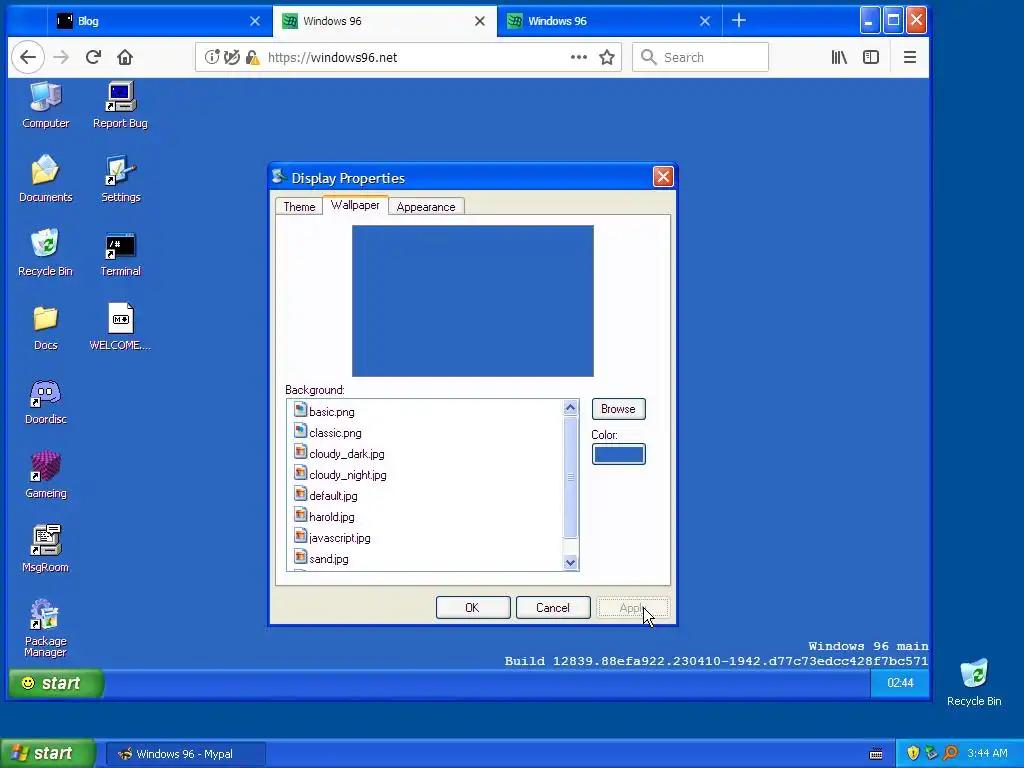Select the Wallpaper tab
The image size is (1024, 768).
click(355, 205)
